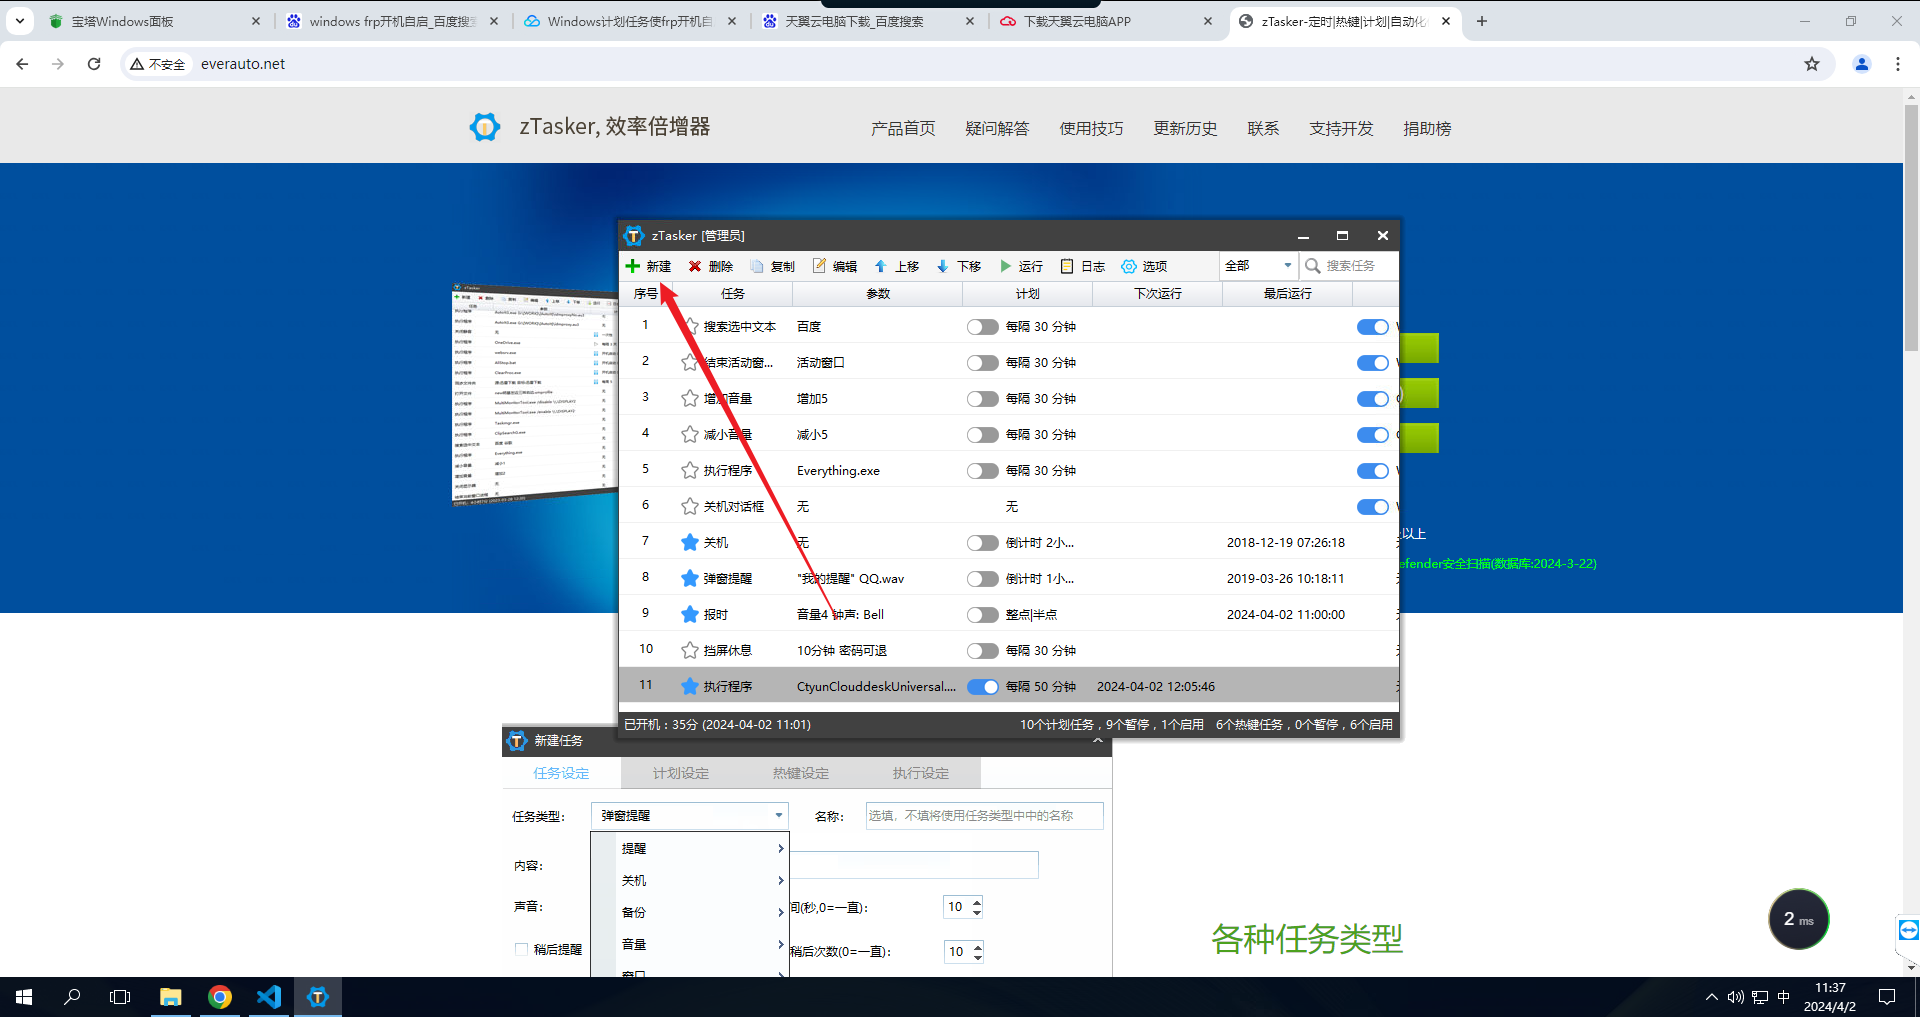The image size is (1920, 1017).
Task: Open the 更新历史 menu item
Action: click(1185, 128)
